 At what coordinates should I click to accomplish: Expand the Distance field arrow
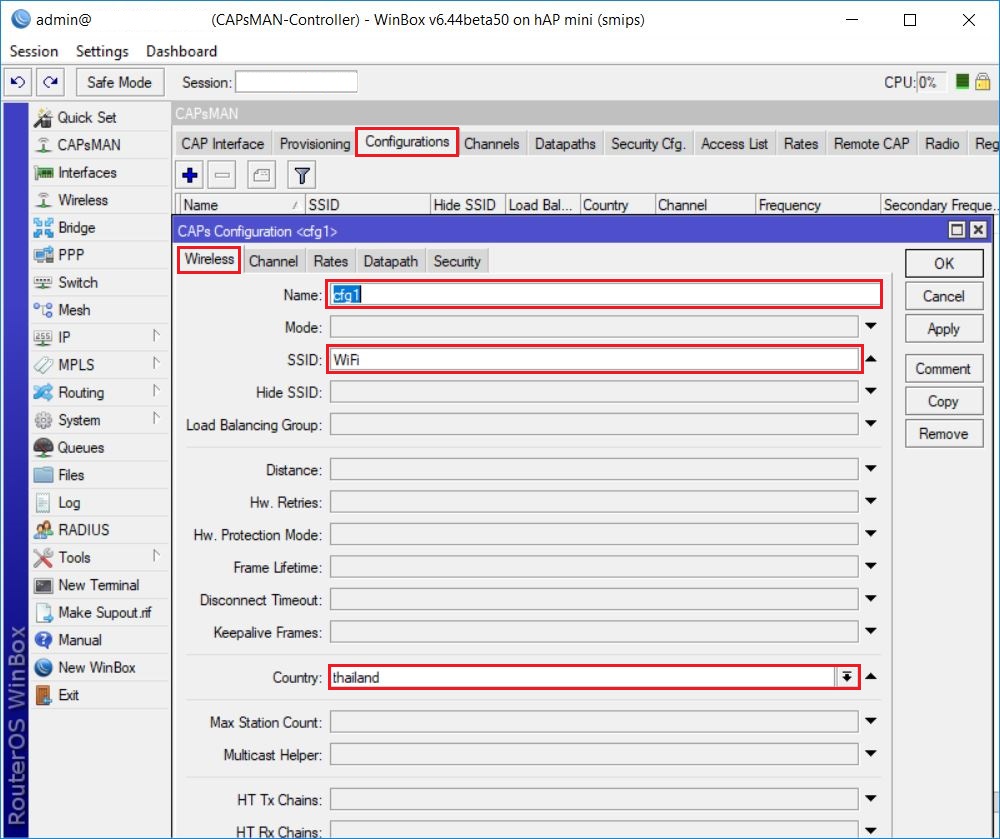click(x=871, y=469)
